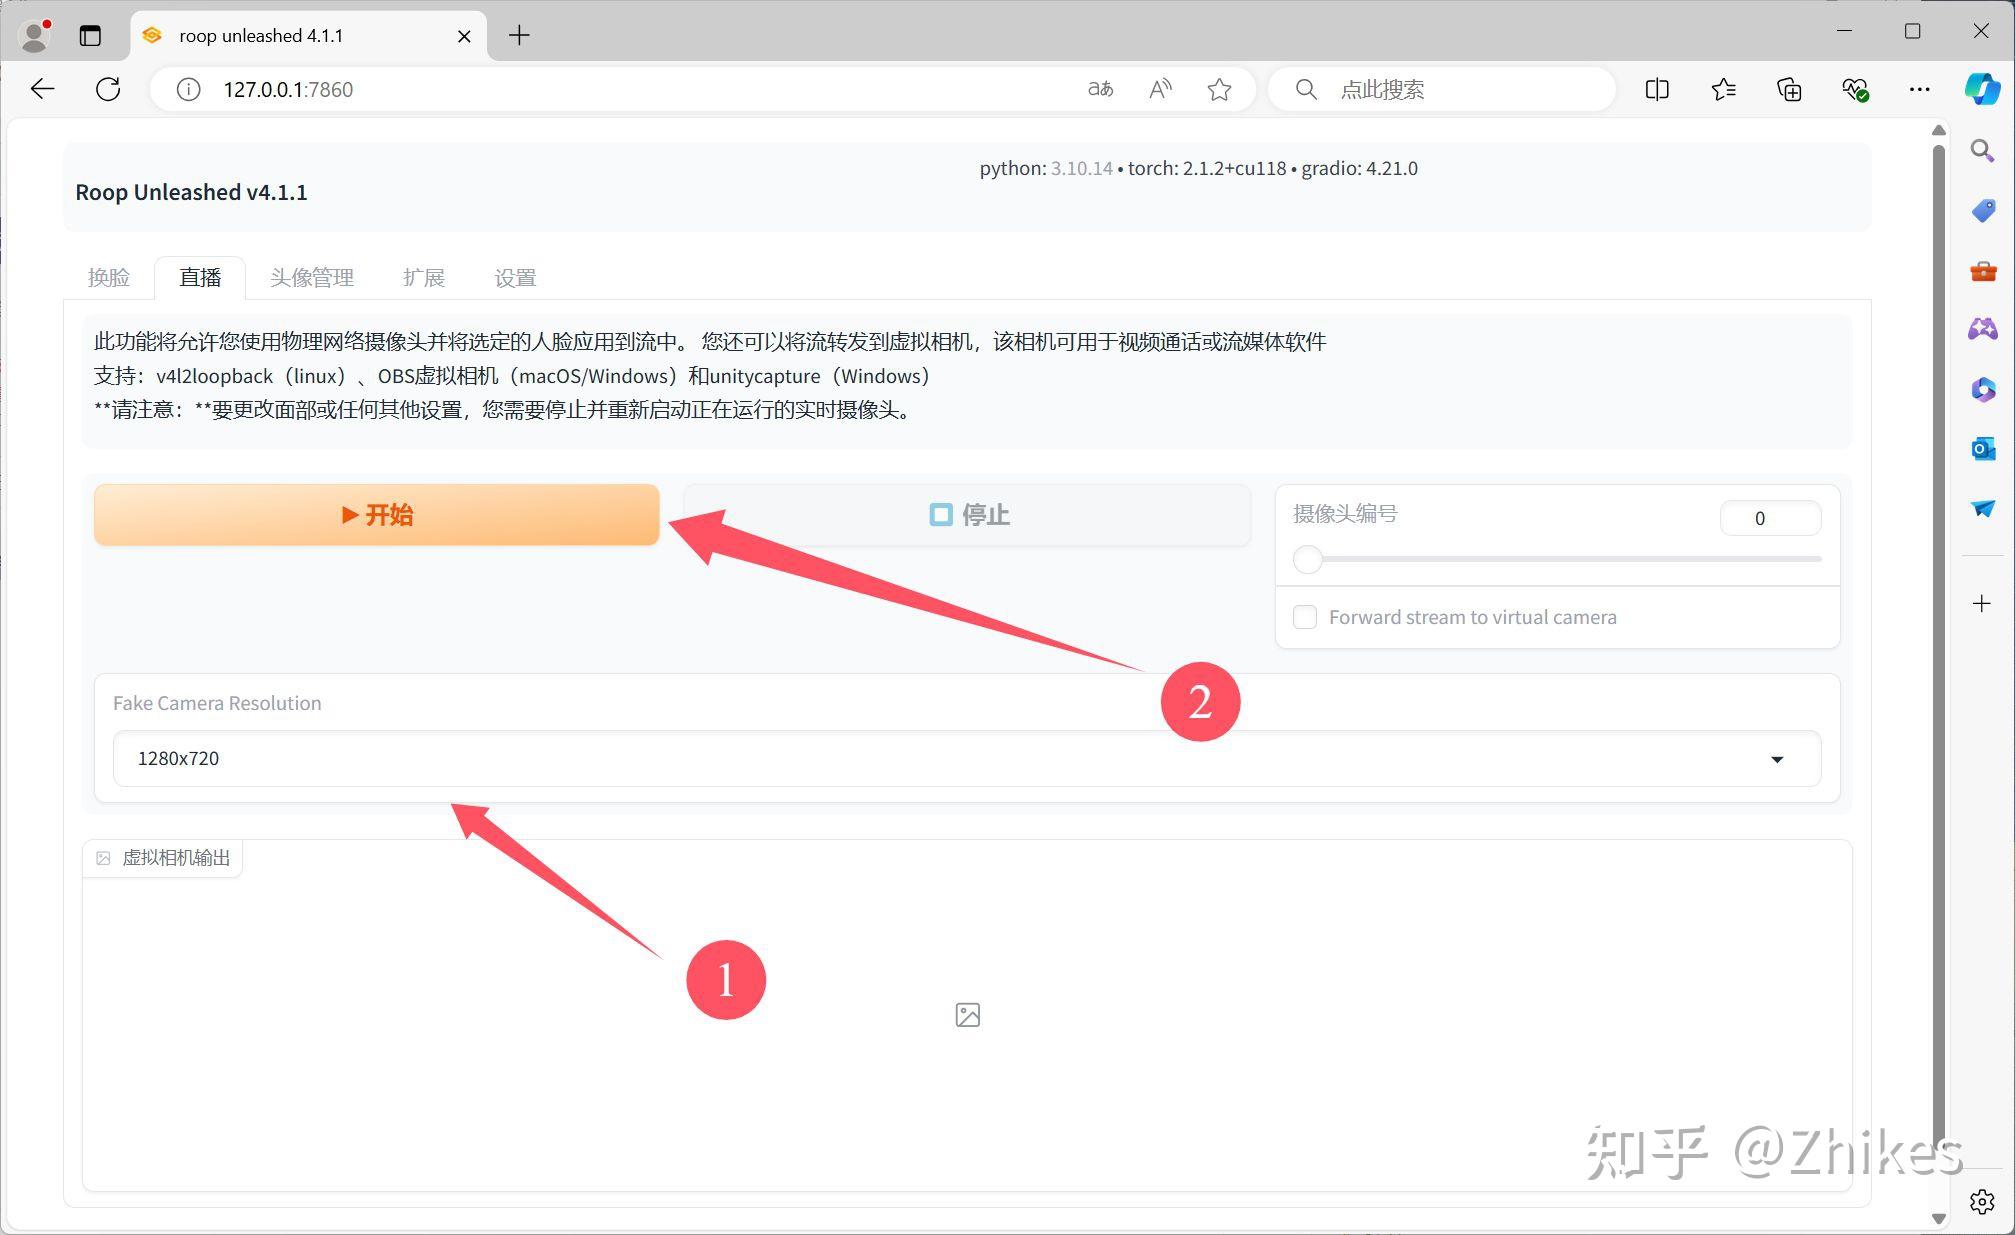Click the 摄像头编号 number field

point(1770,518)
